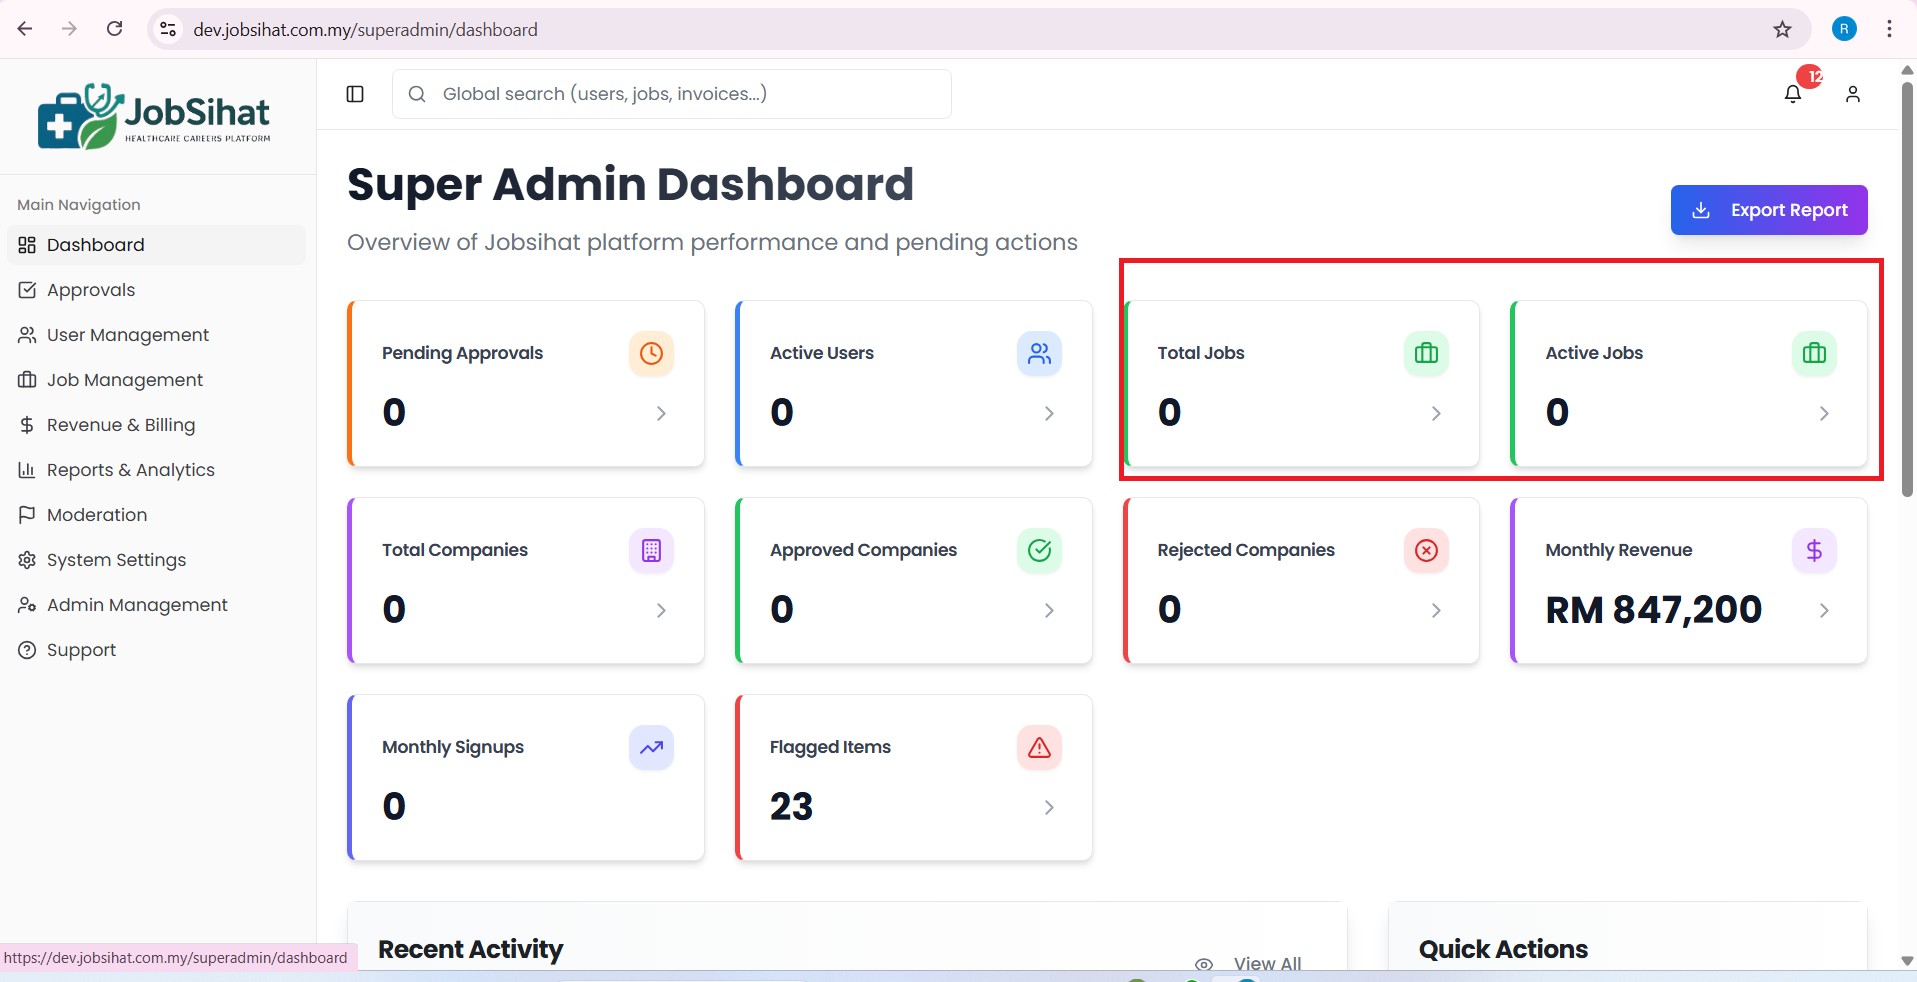Open the notifications bell icon
The image size is (1917, 982).
(x=1793, y=94)
